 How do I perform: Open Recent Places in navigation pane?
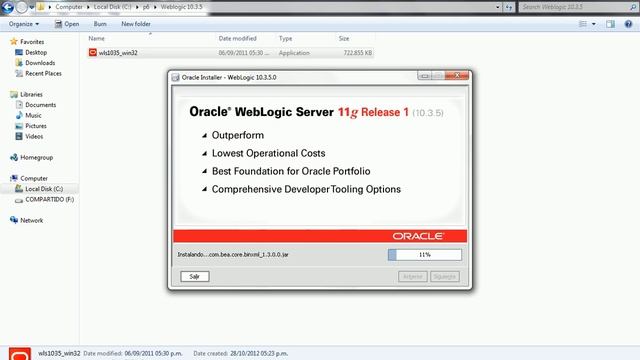[x=43, y=73]
